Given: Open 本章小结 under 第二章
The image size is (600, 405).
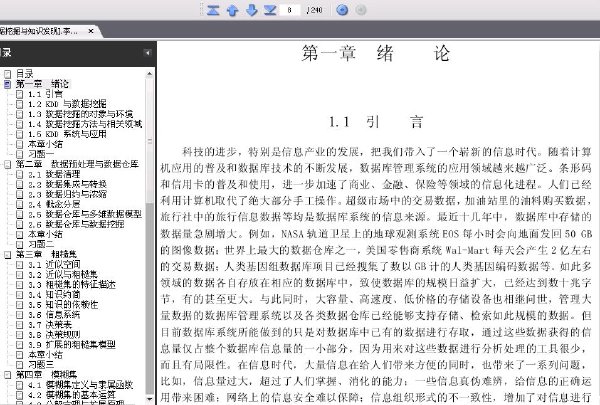Looking at the screenshot, I should [45, 234].
